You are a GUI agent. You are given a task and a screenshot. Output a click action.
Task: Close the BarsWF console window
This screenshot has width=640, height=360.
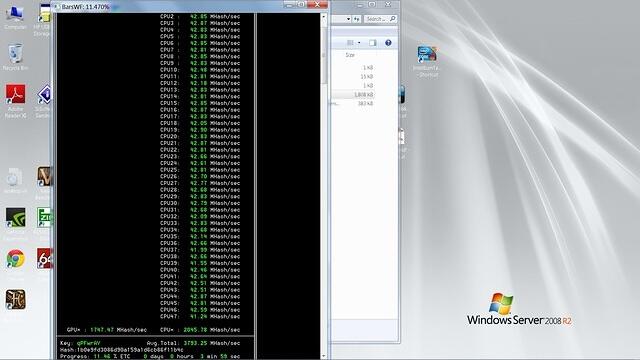pyautogui.click(x=318, y=5)
